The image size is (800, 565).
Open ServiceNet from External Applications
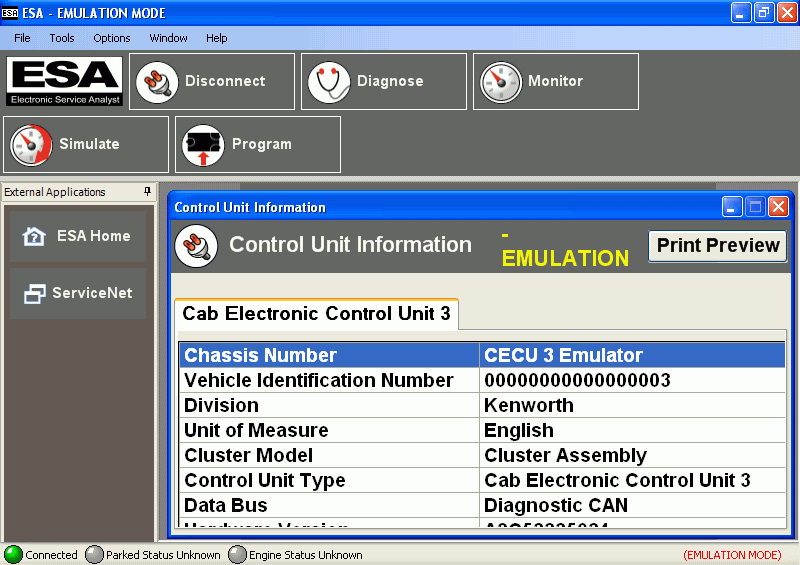tap(78, 293)
